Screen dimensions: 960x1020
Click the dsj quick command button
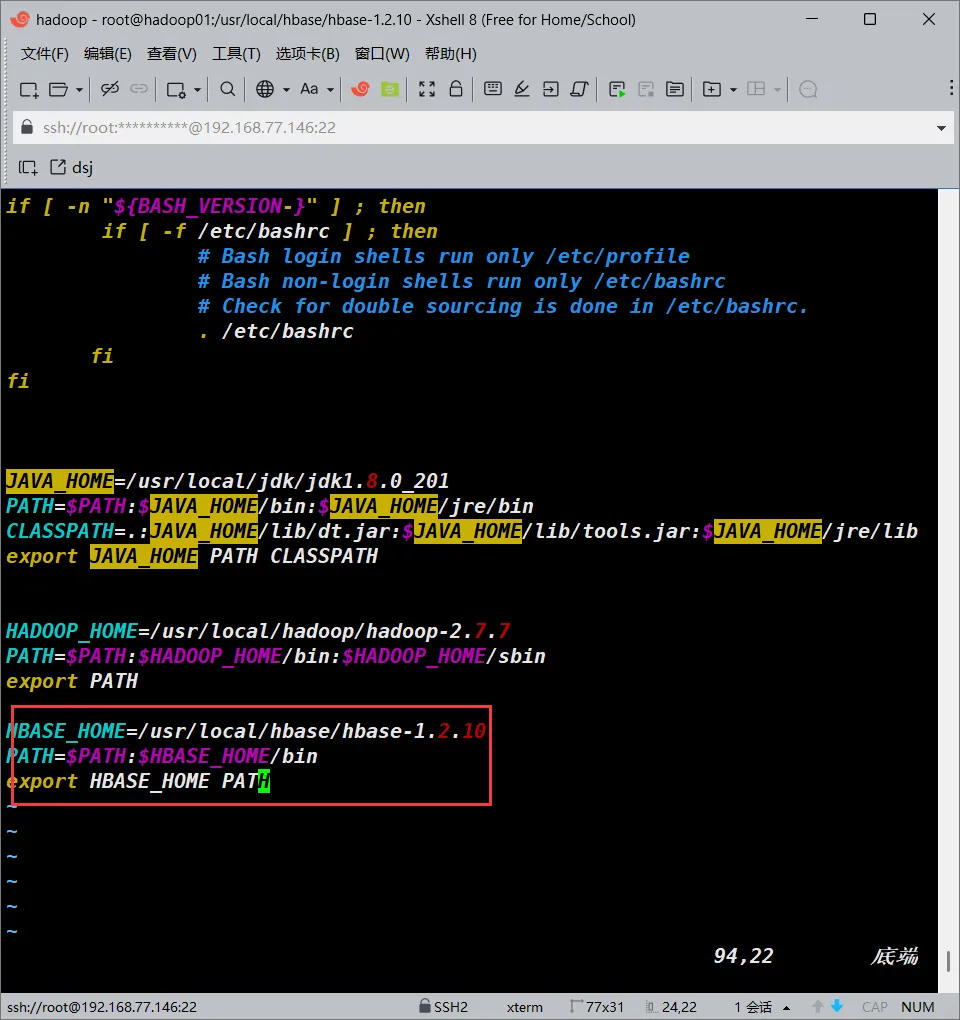click(x=72, y=168)
